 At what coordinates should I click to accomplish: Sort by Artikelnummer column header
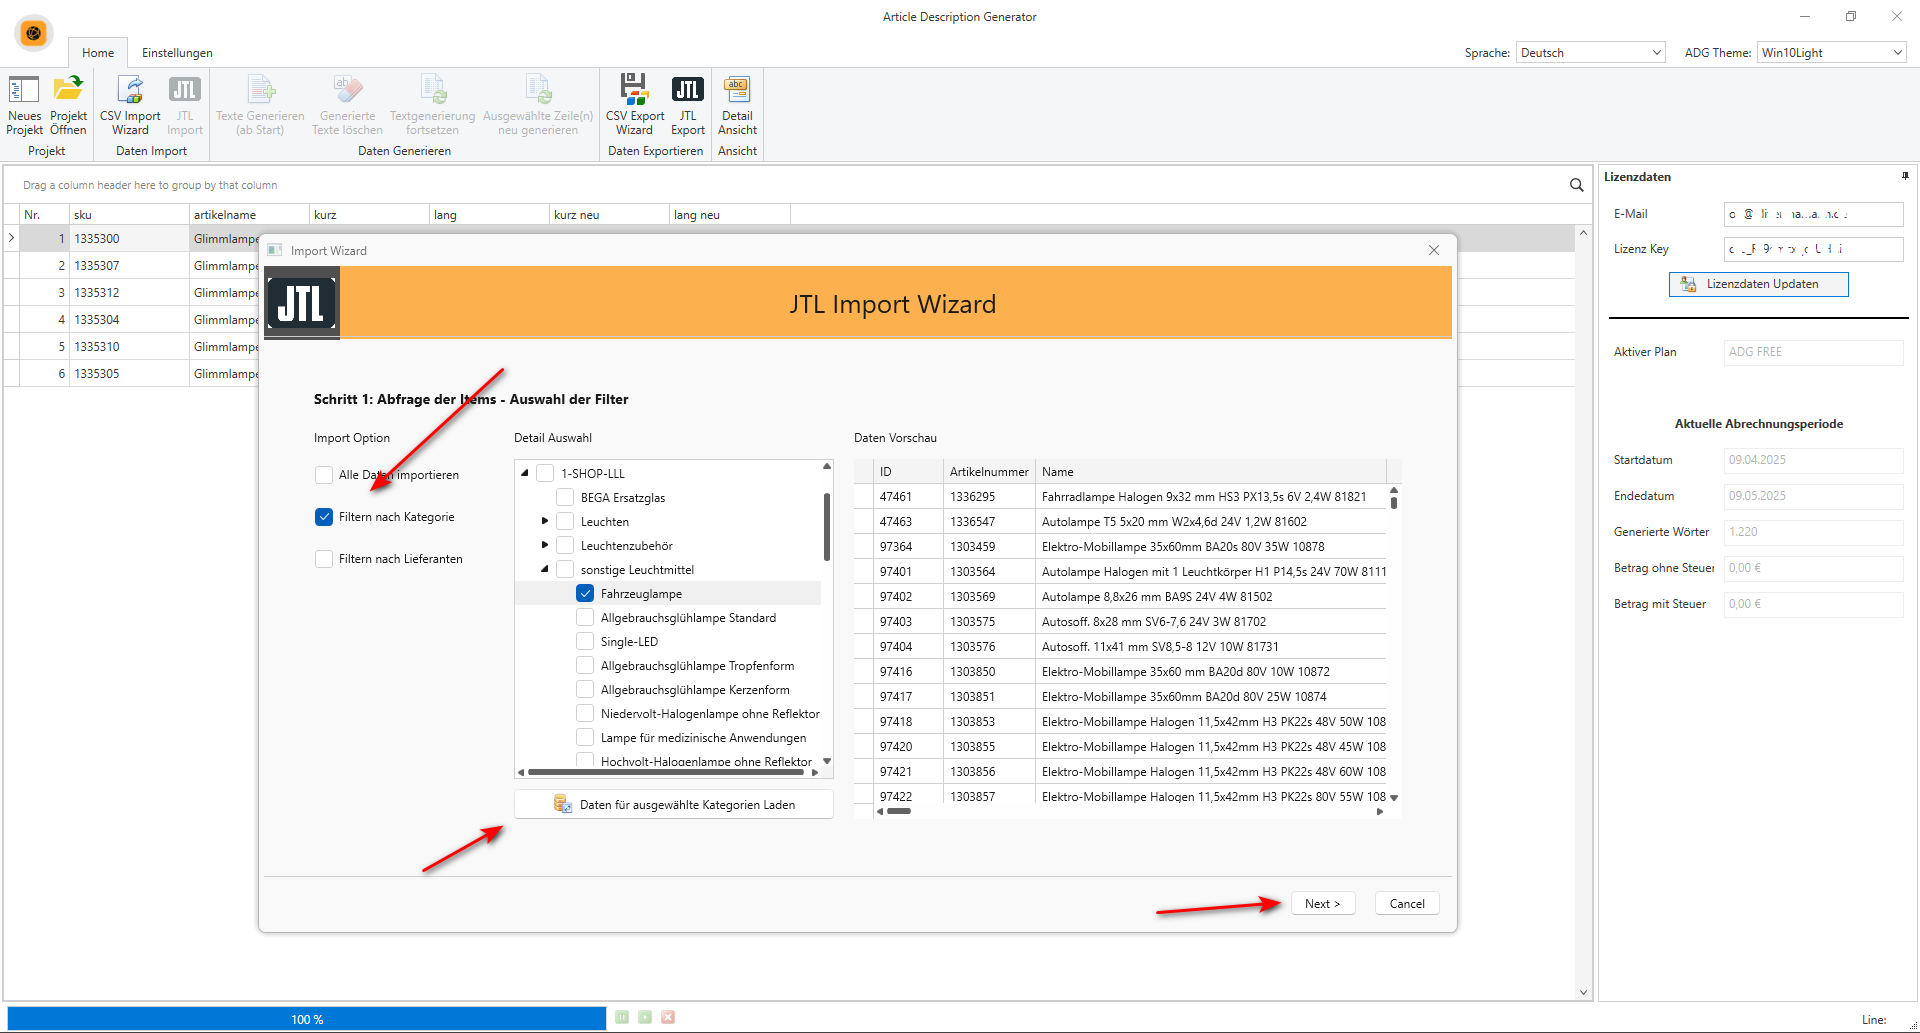tap(989, 471)
